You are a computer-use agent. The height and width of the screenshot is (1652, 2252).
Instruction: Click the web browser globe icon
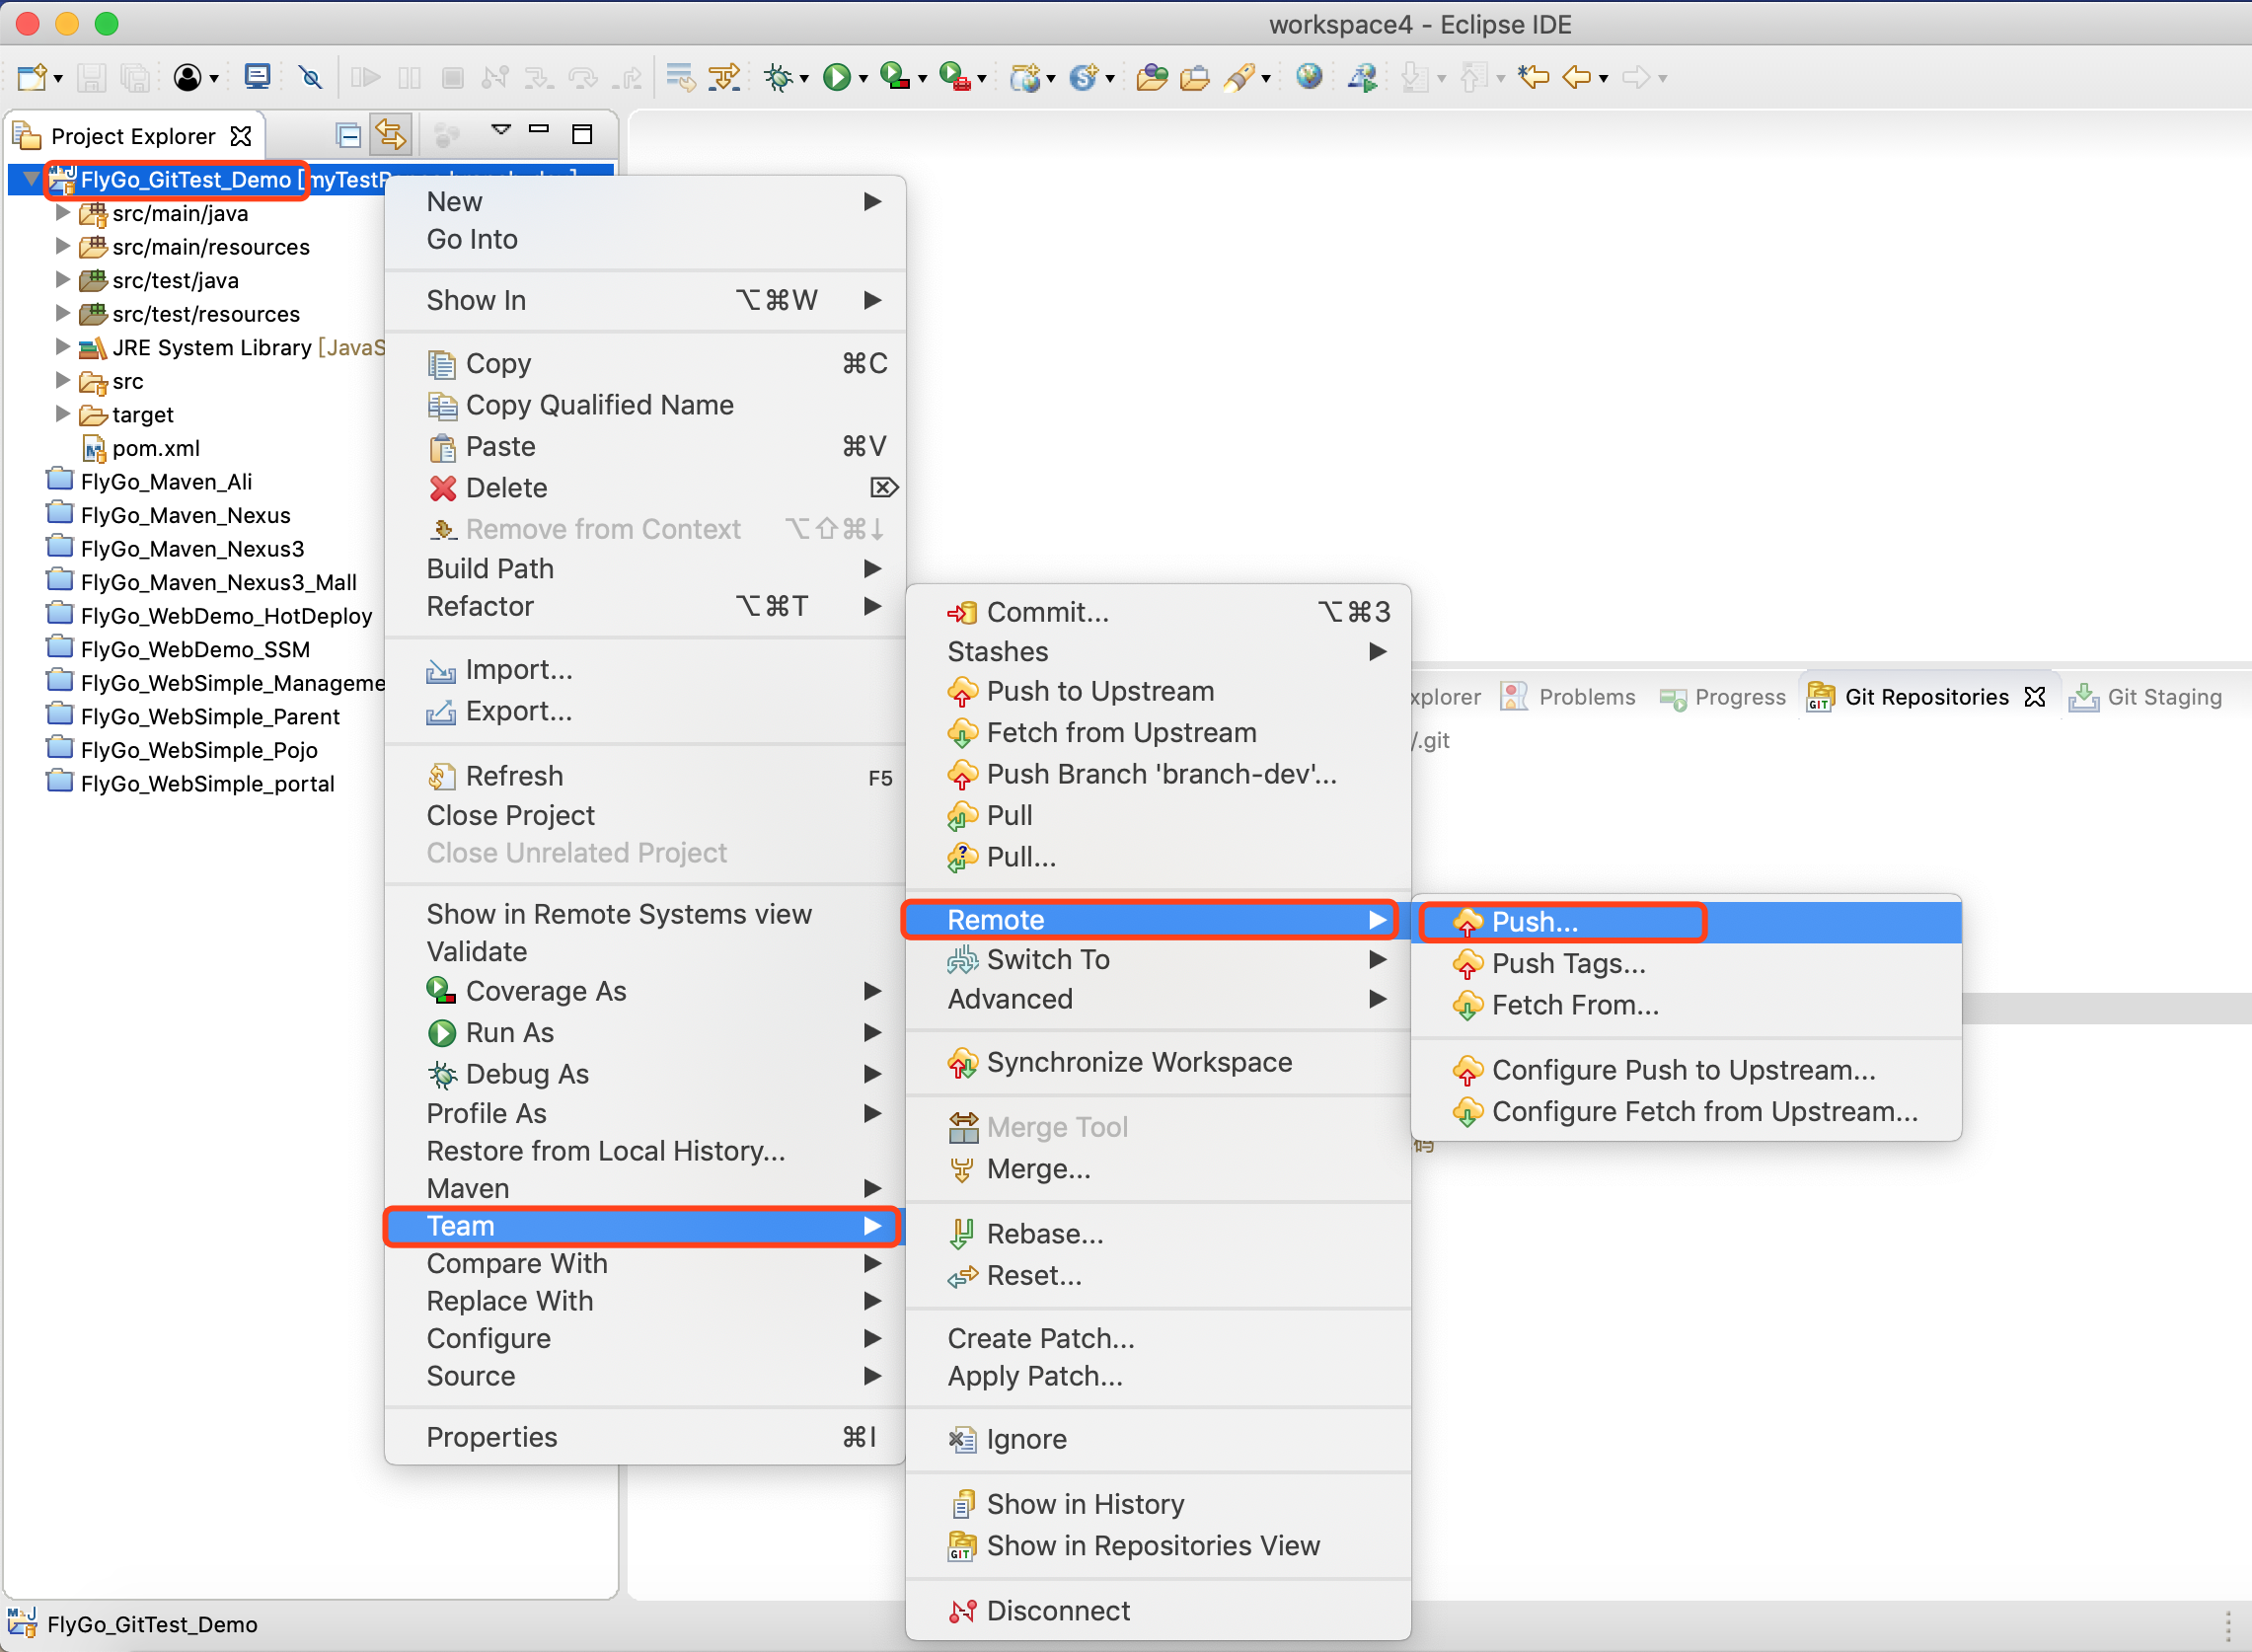point(1308,77)
